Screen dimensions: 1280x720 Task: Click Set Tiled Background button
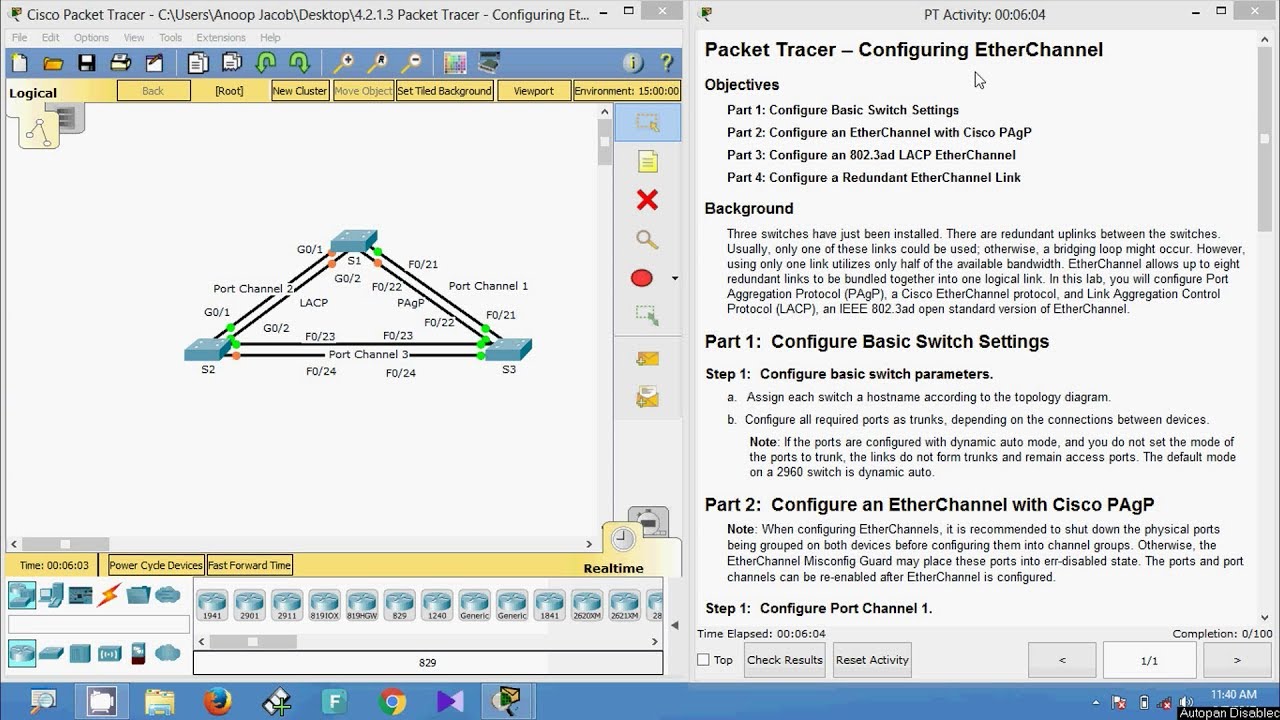point(445,90)
